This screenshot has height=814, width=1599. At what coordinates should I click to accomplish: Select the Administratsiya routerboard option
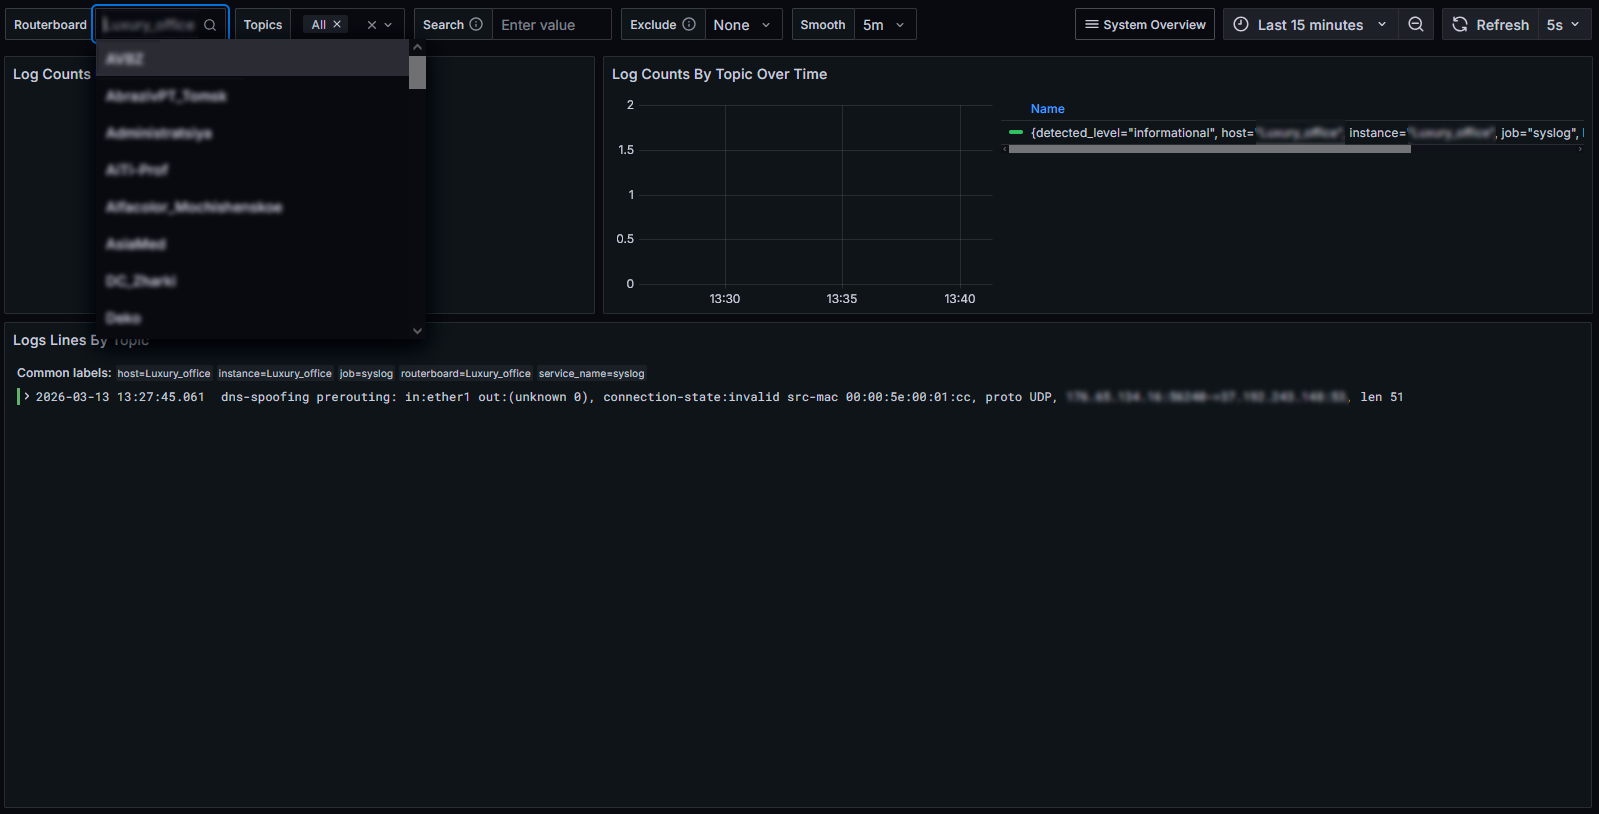(x=159, y=133)
